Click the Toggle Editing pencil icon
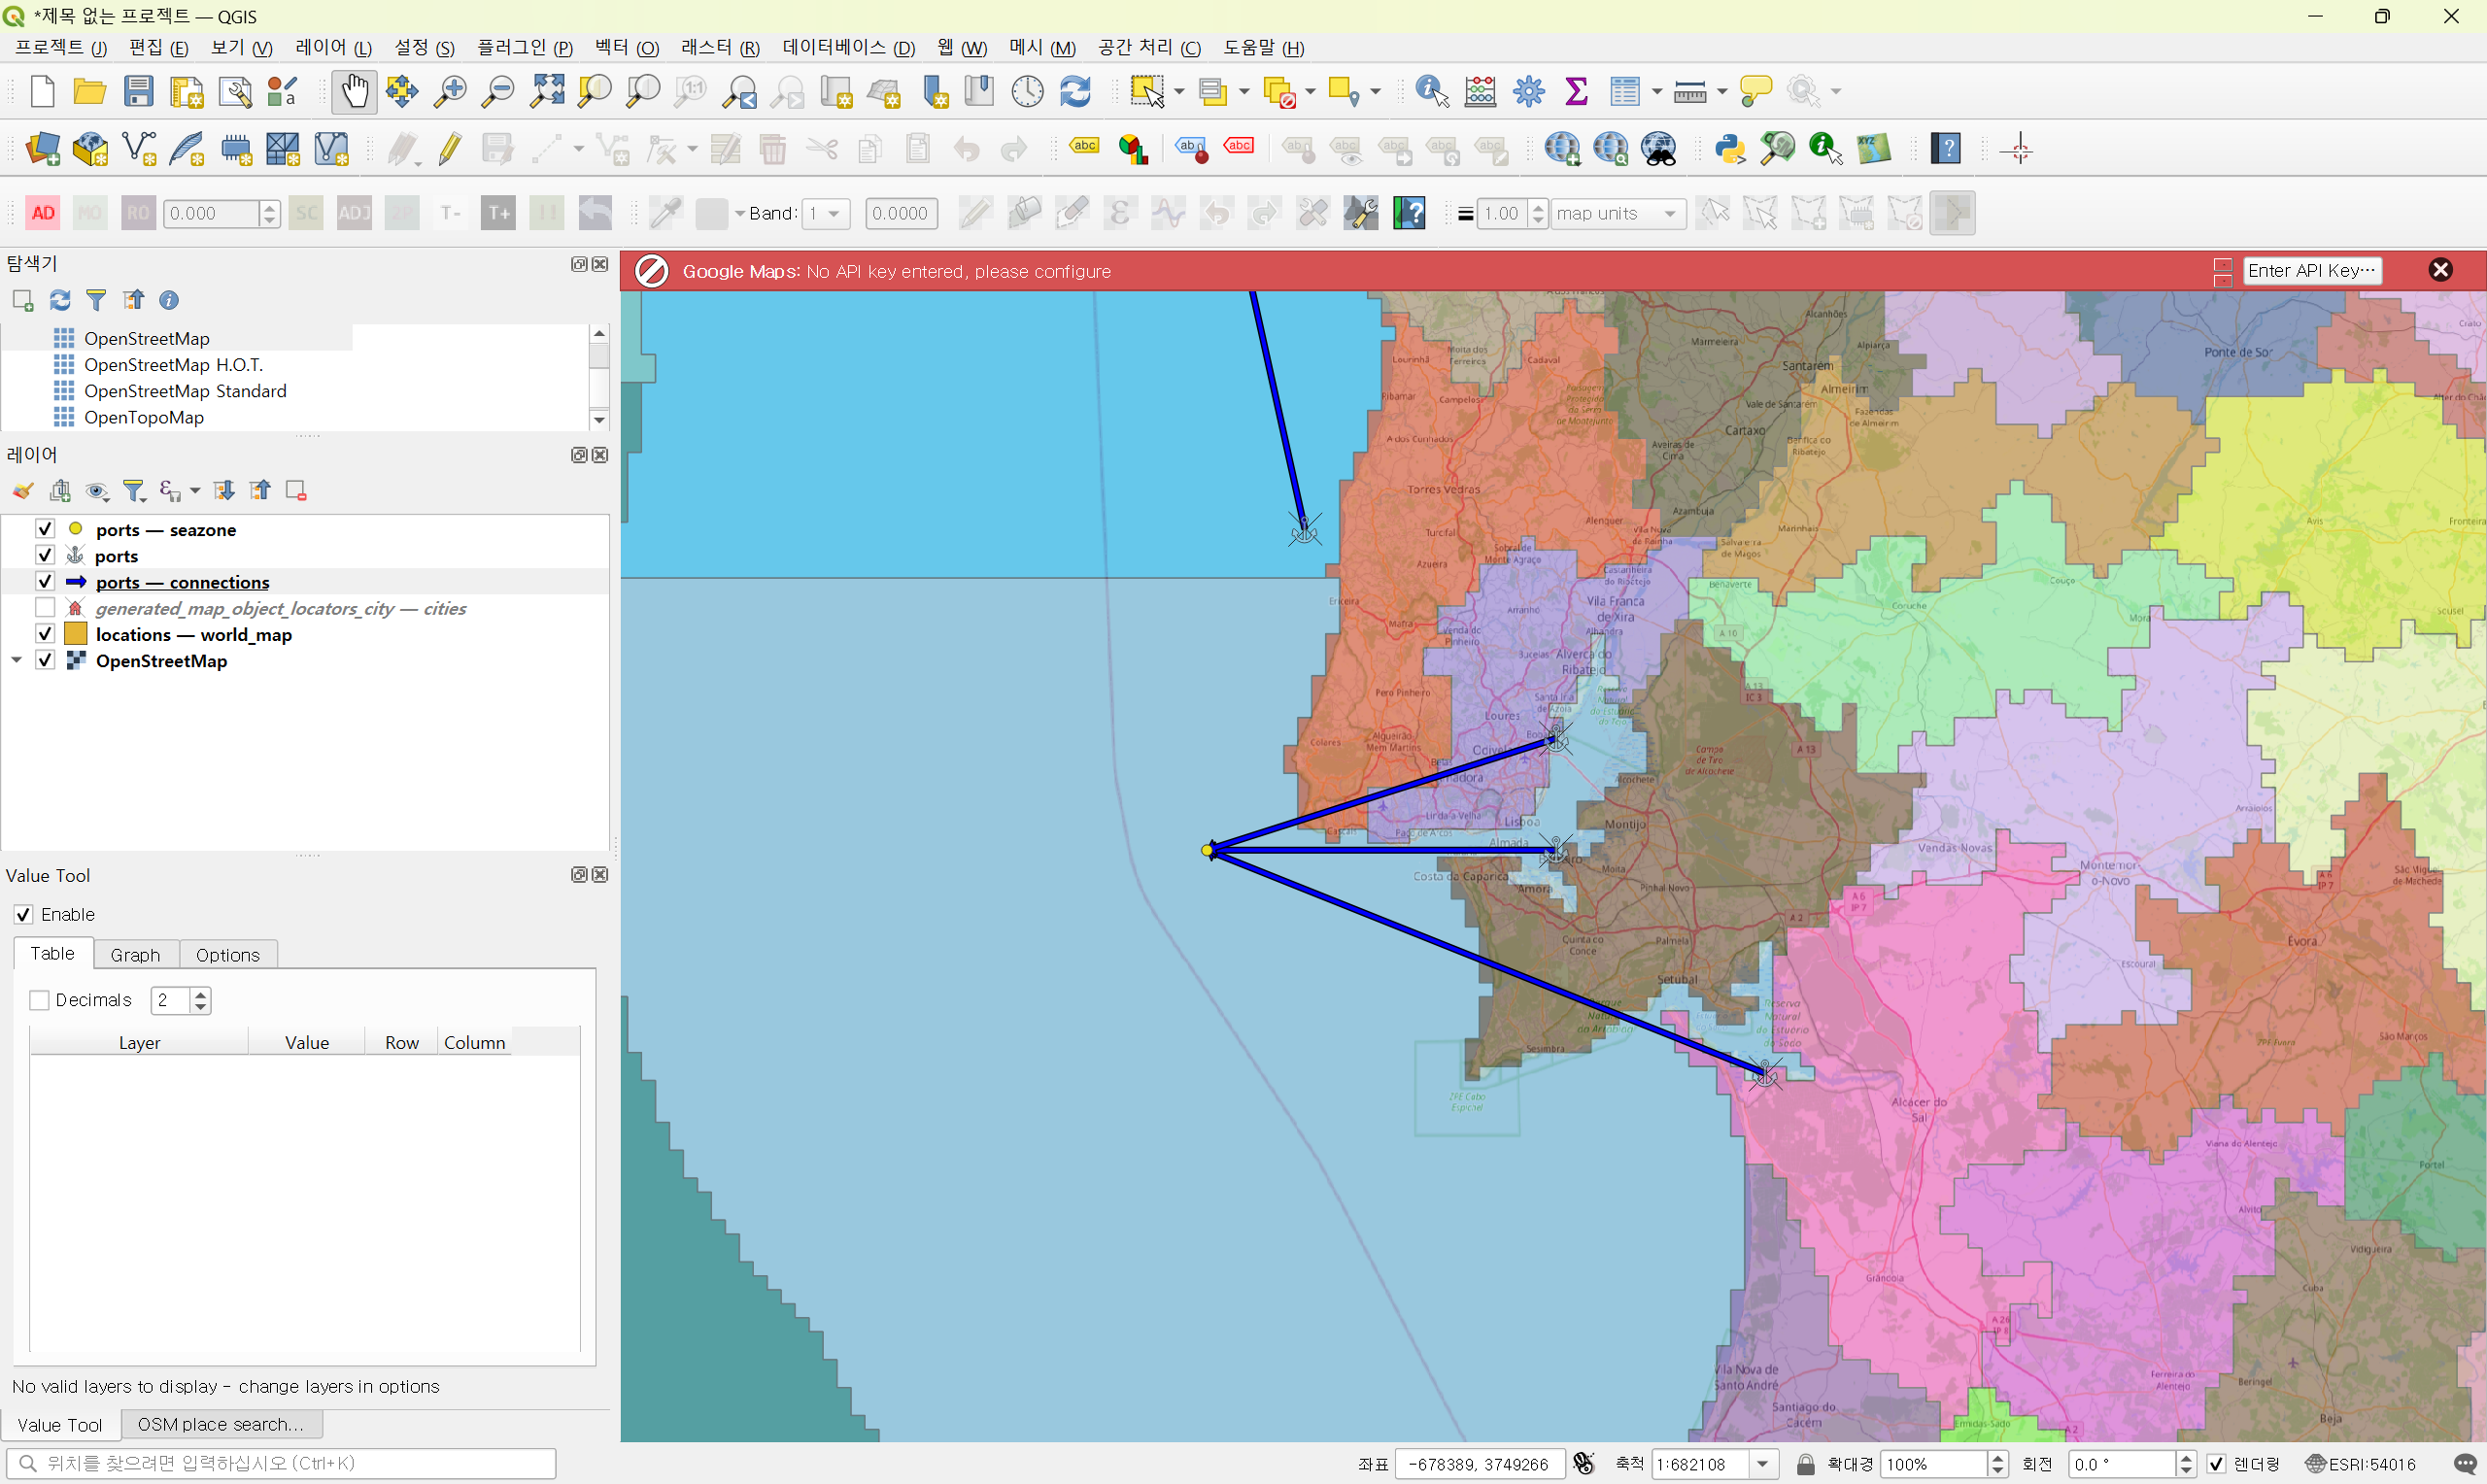This screenshot has width=2487, height=1484. [x=450, y=149]
